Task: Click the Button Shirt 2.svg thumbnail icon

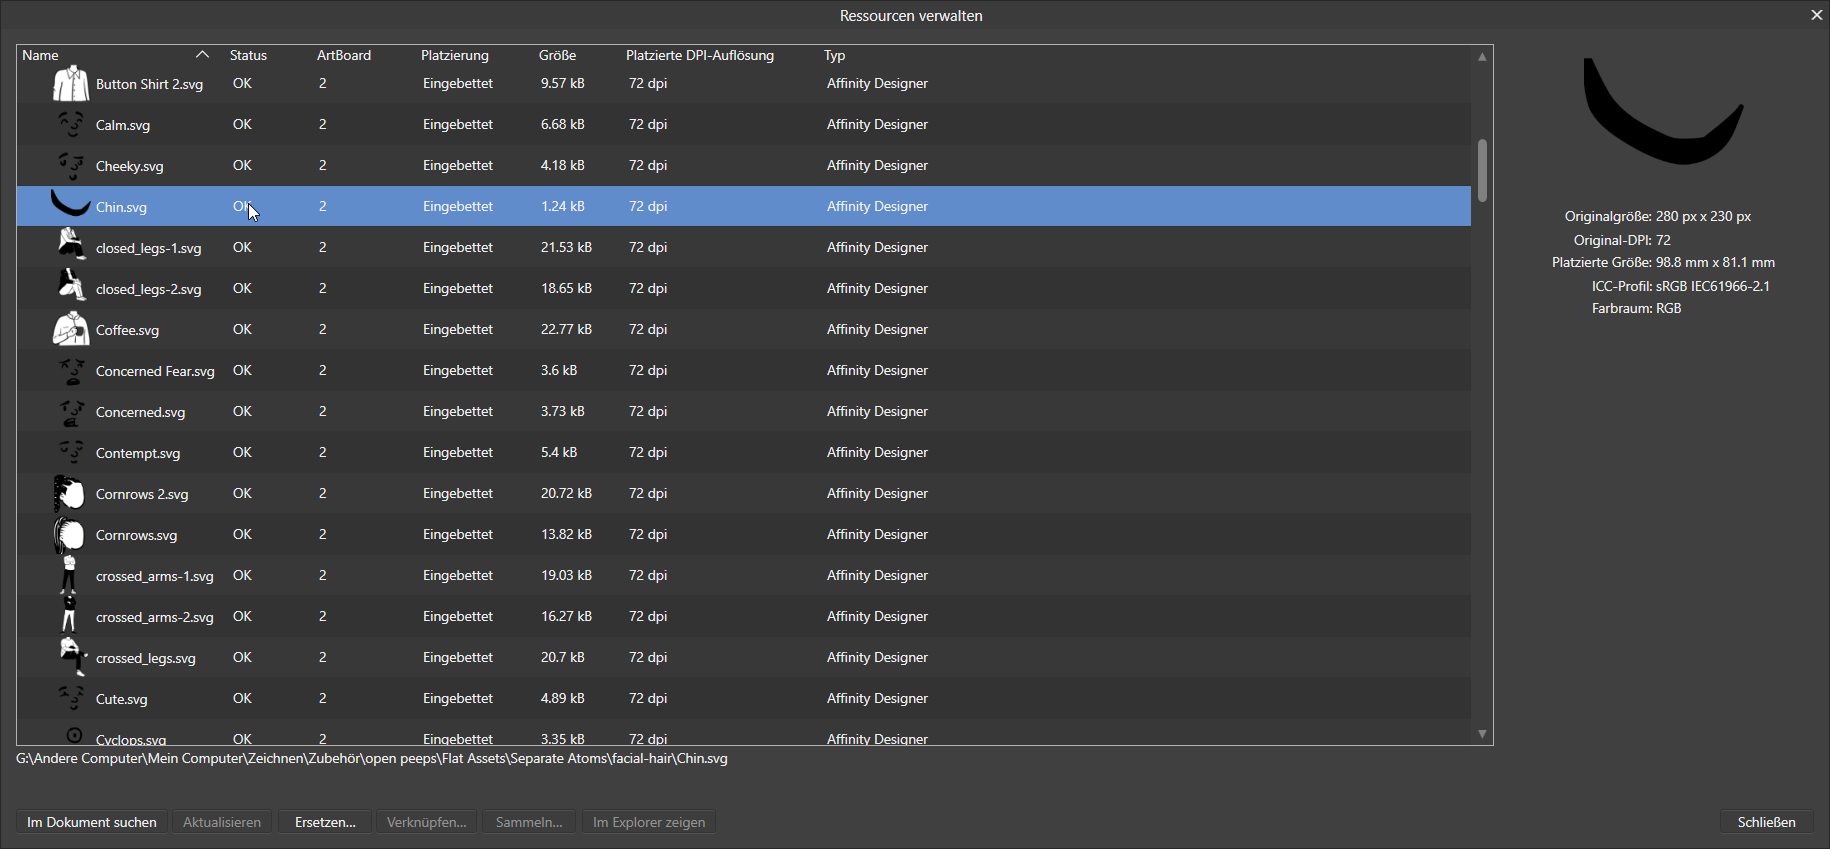Action: point(70,84)
